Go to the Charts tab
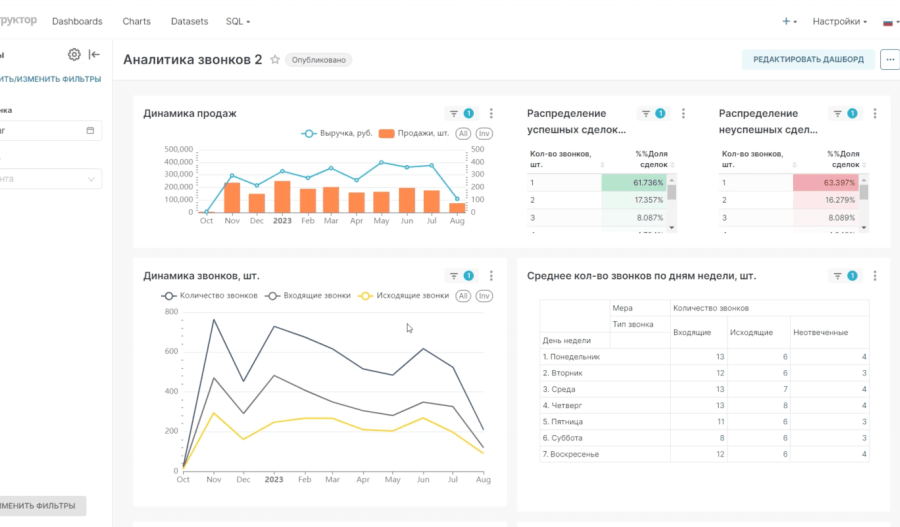Image resolution: width=900 pixels, height=527 pixels. [x=137, y=21]
